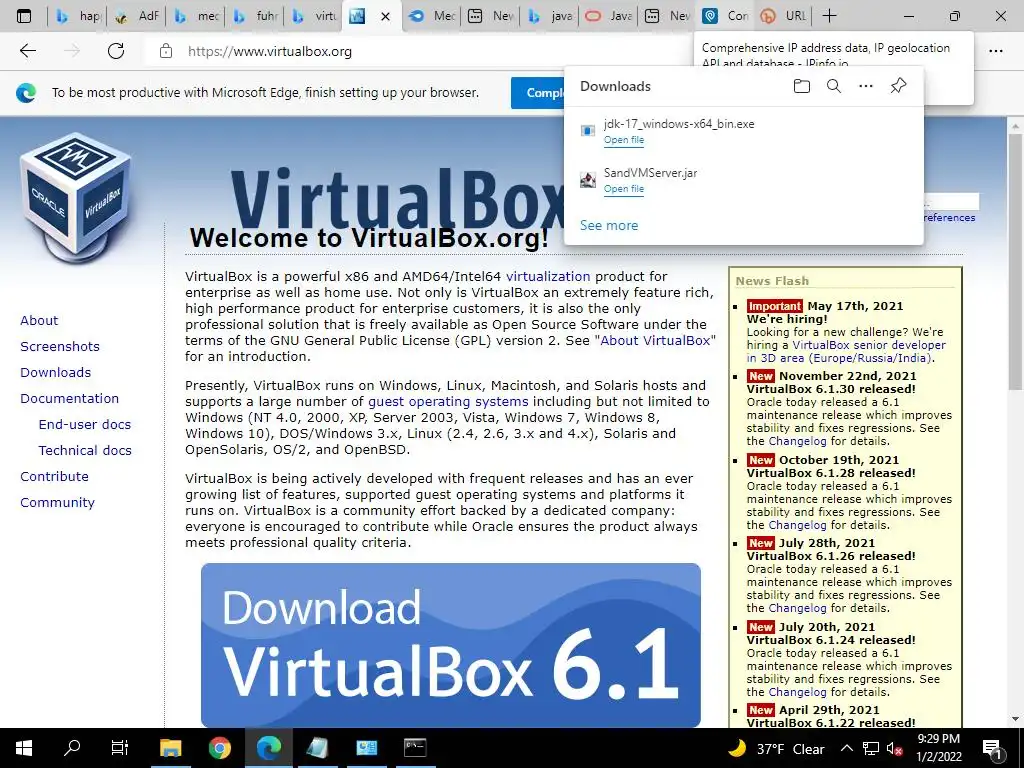Image resolution: width=1024 pixels, height=768 pixels.
Task: Open notification center icon
Action: pyautogui.click(x=993, y=749)
